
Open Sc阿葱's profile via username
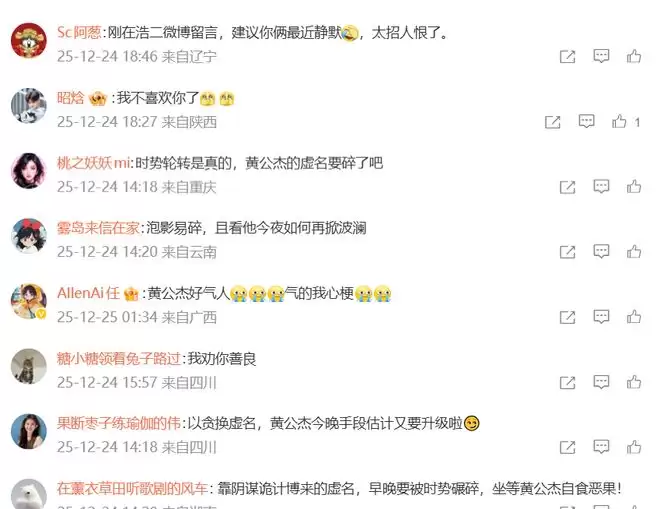click(79, 32)
